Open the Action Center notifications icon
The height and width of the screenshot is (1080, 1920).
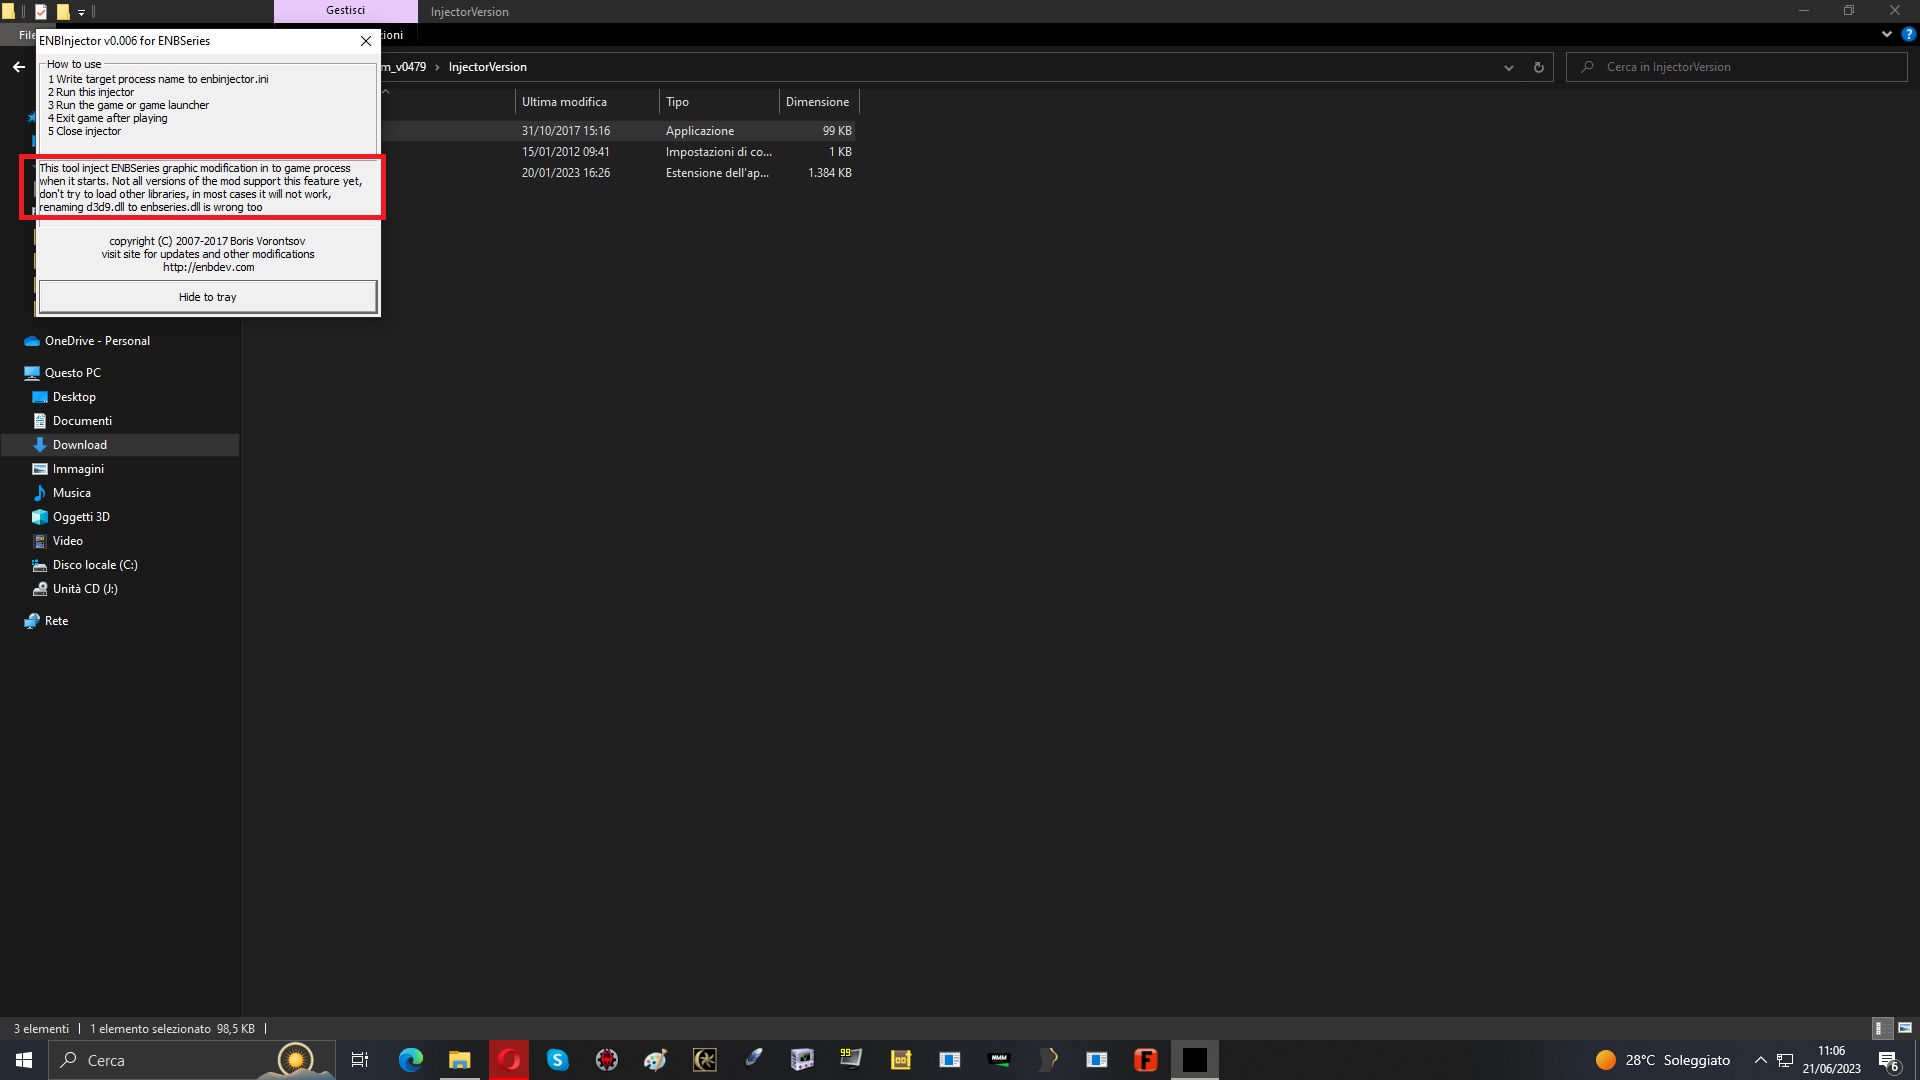[x=1889, y=1059]
